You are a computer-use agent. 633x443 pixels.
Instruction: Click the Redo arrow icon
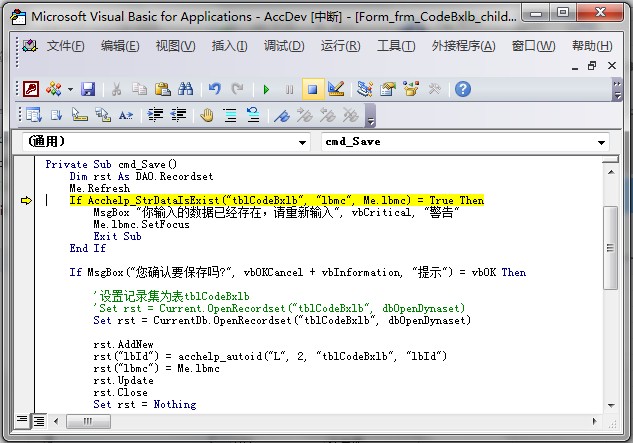237,89
